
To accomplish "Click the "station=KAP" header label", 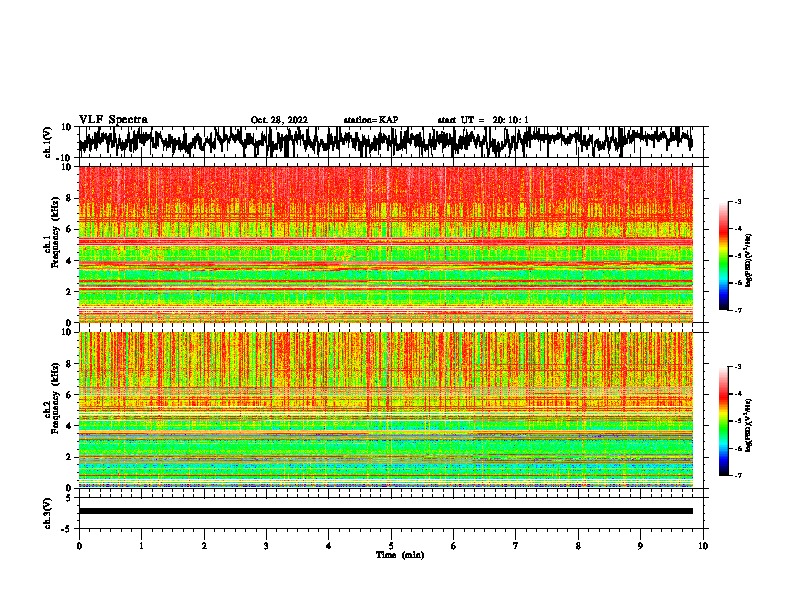I will [x=371, y=120].
